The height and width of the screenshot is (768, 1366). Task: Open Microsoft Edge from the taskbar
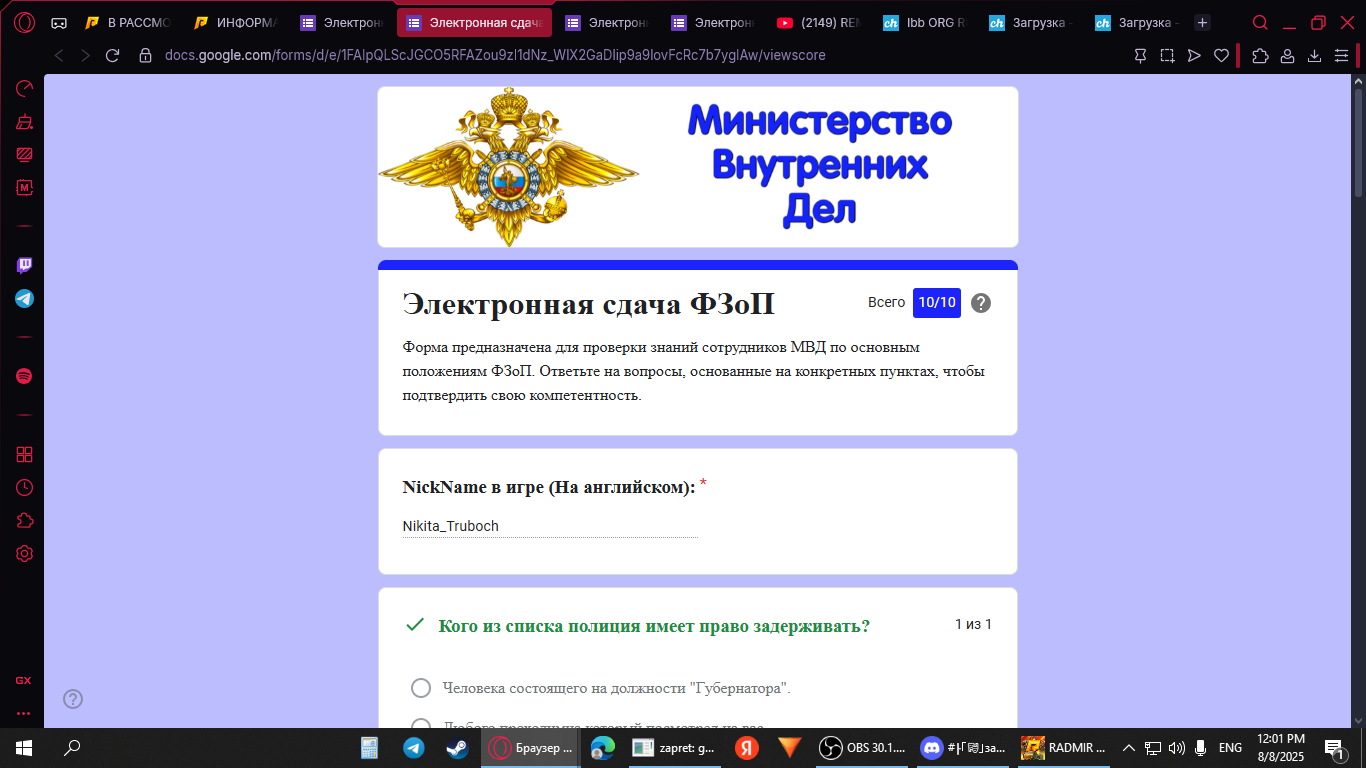(602, 748)
